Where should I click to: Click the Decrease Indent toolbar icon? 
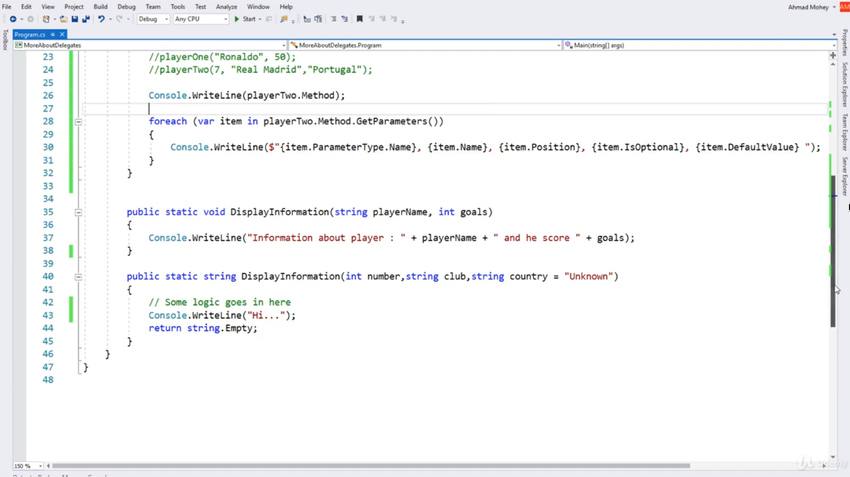click(x=333, y=19)
